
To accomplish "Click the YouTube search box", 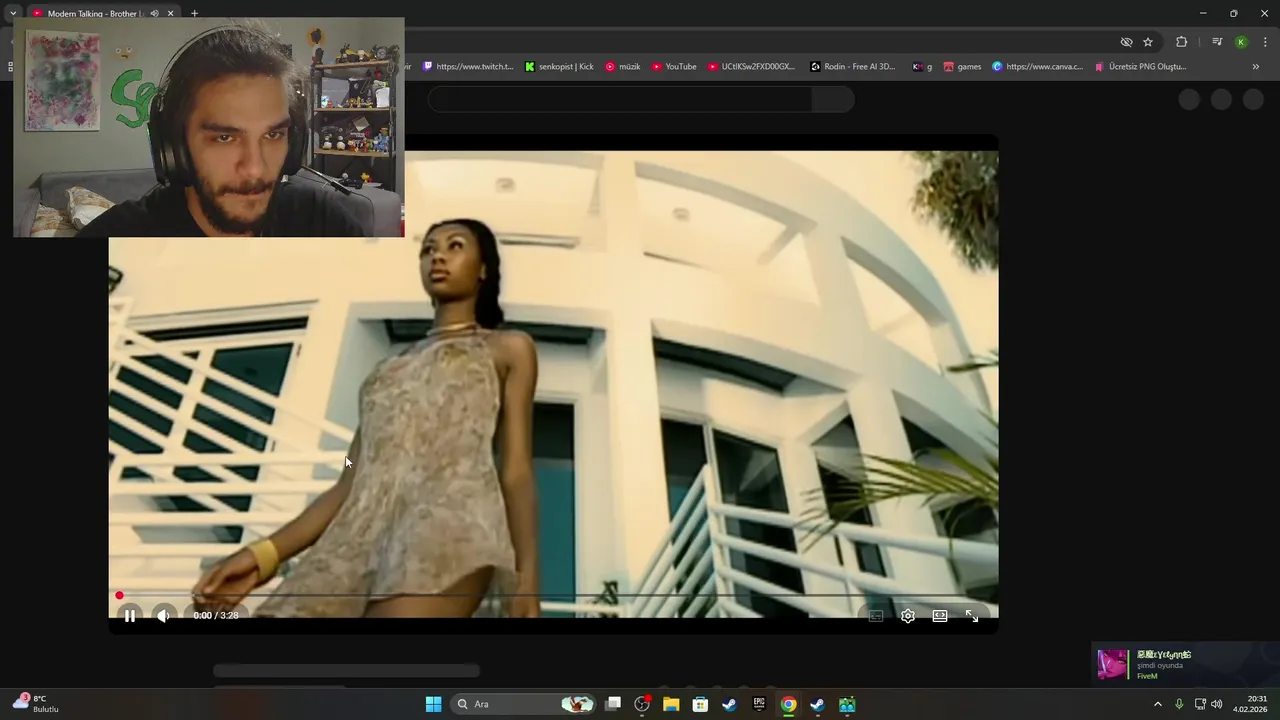I will (619, 99).
